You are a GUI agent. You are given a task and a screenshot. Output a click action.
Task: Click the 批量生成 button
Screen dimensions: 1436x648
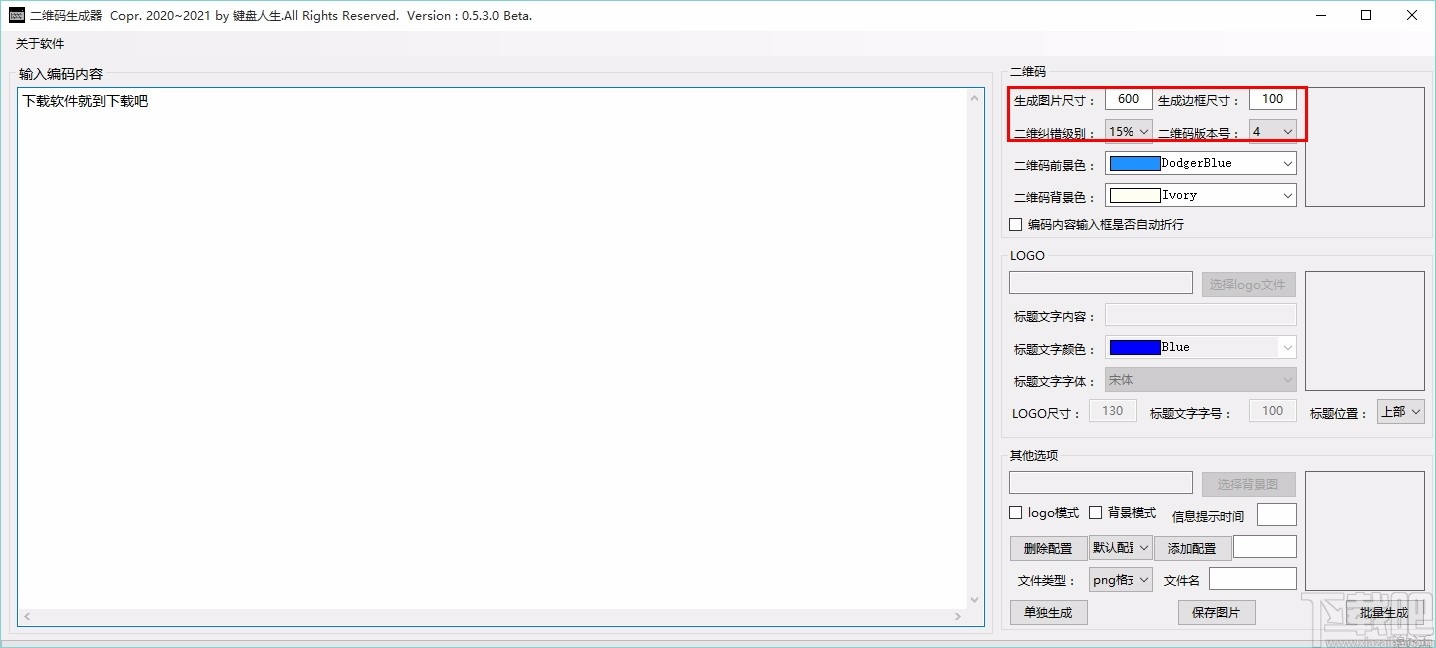coord(1384,612)
